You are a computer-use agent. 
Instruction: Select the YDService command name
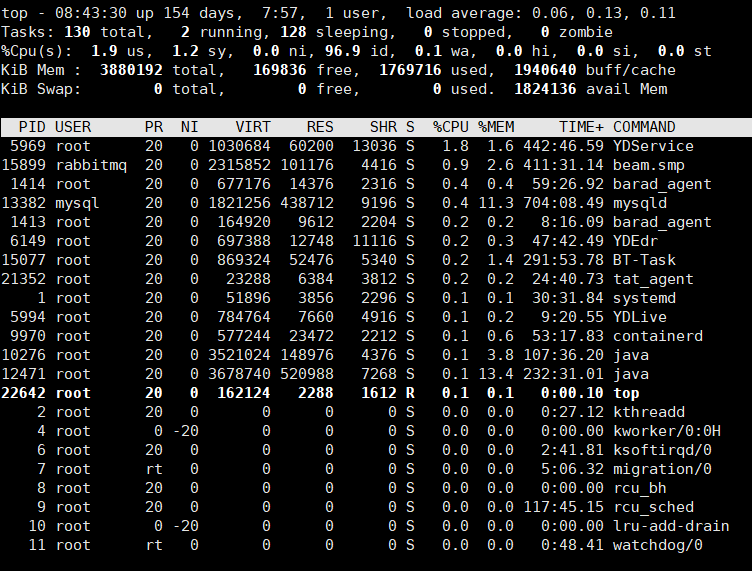point(653,146)
